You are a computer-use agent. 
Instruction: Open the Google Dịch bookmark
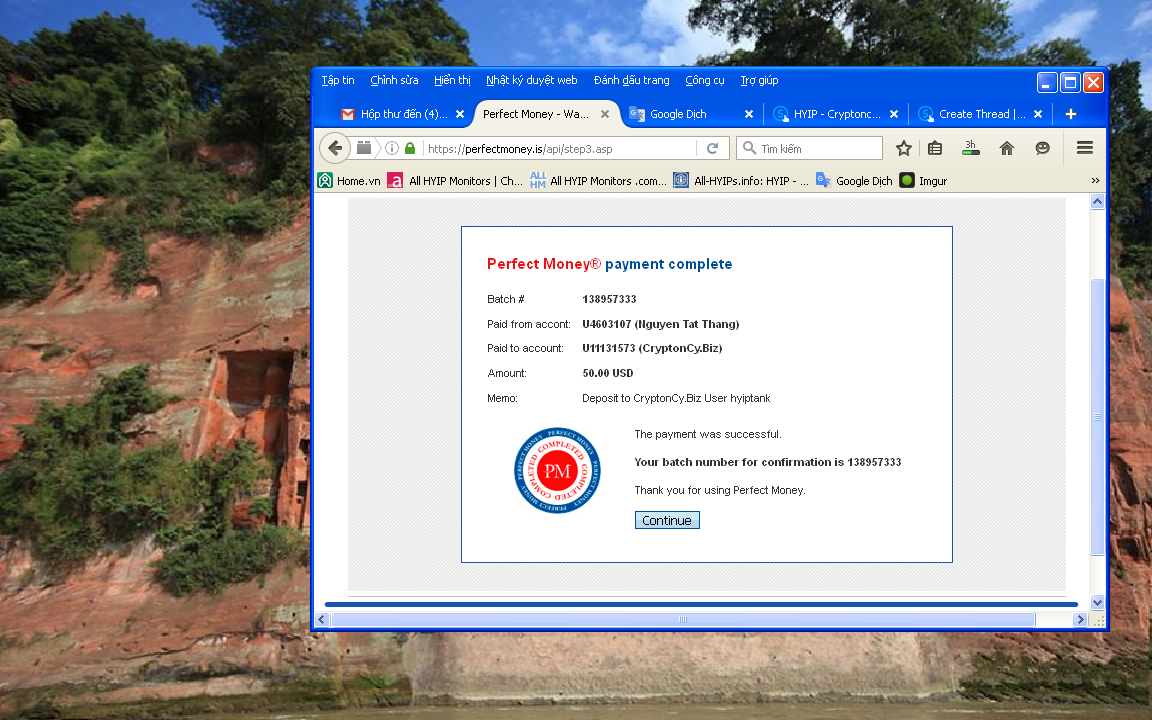(x=854, y=181)
